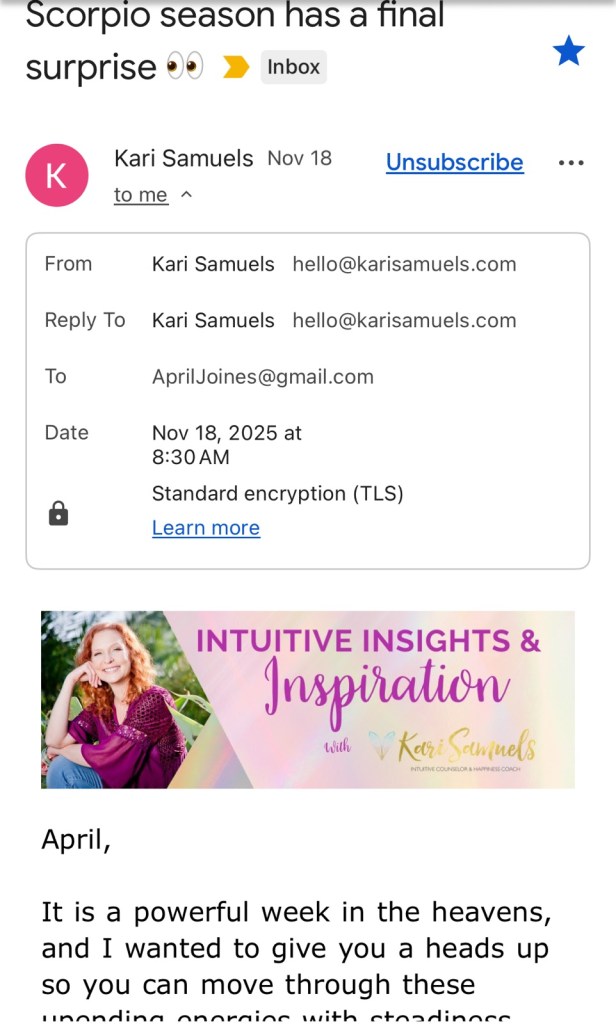Tap the Standard encryption (TLS) text
Screen dimensions: 616x1024
tap(277, 493)
